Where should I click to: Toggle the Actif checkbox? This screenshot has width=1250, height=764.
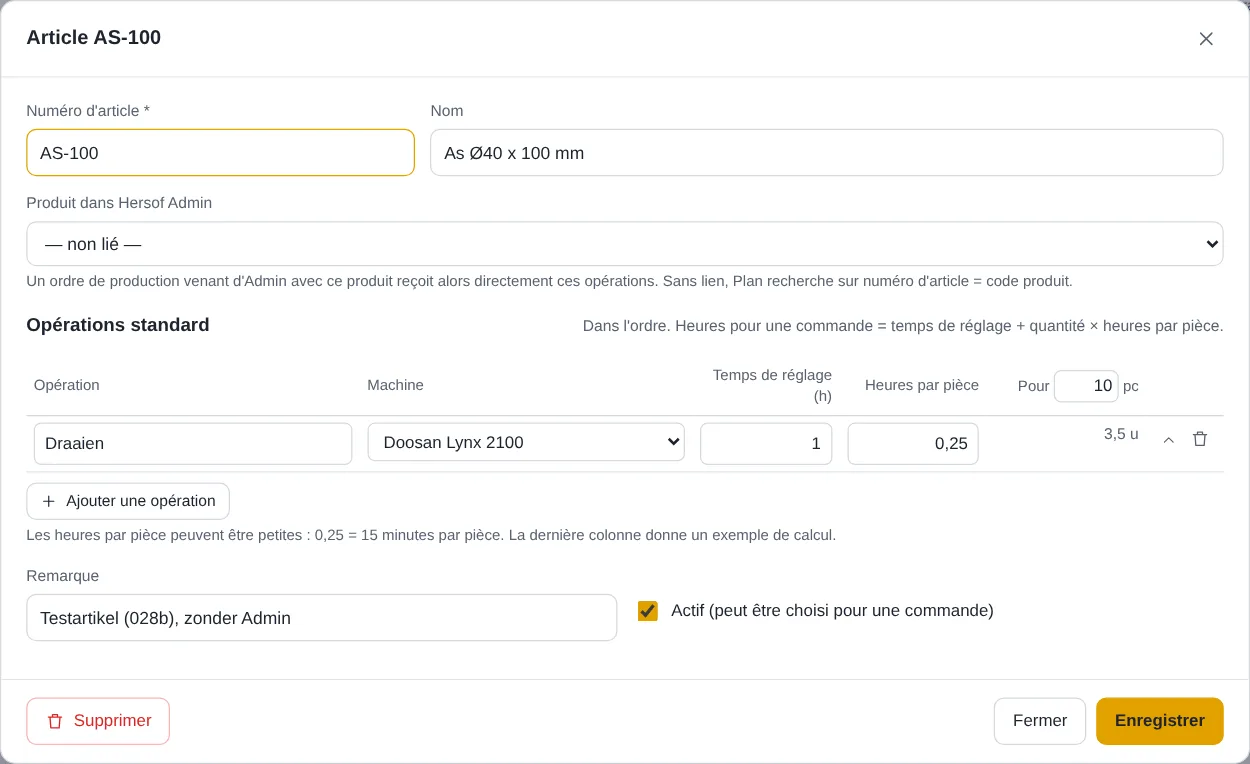648,611
